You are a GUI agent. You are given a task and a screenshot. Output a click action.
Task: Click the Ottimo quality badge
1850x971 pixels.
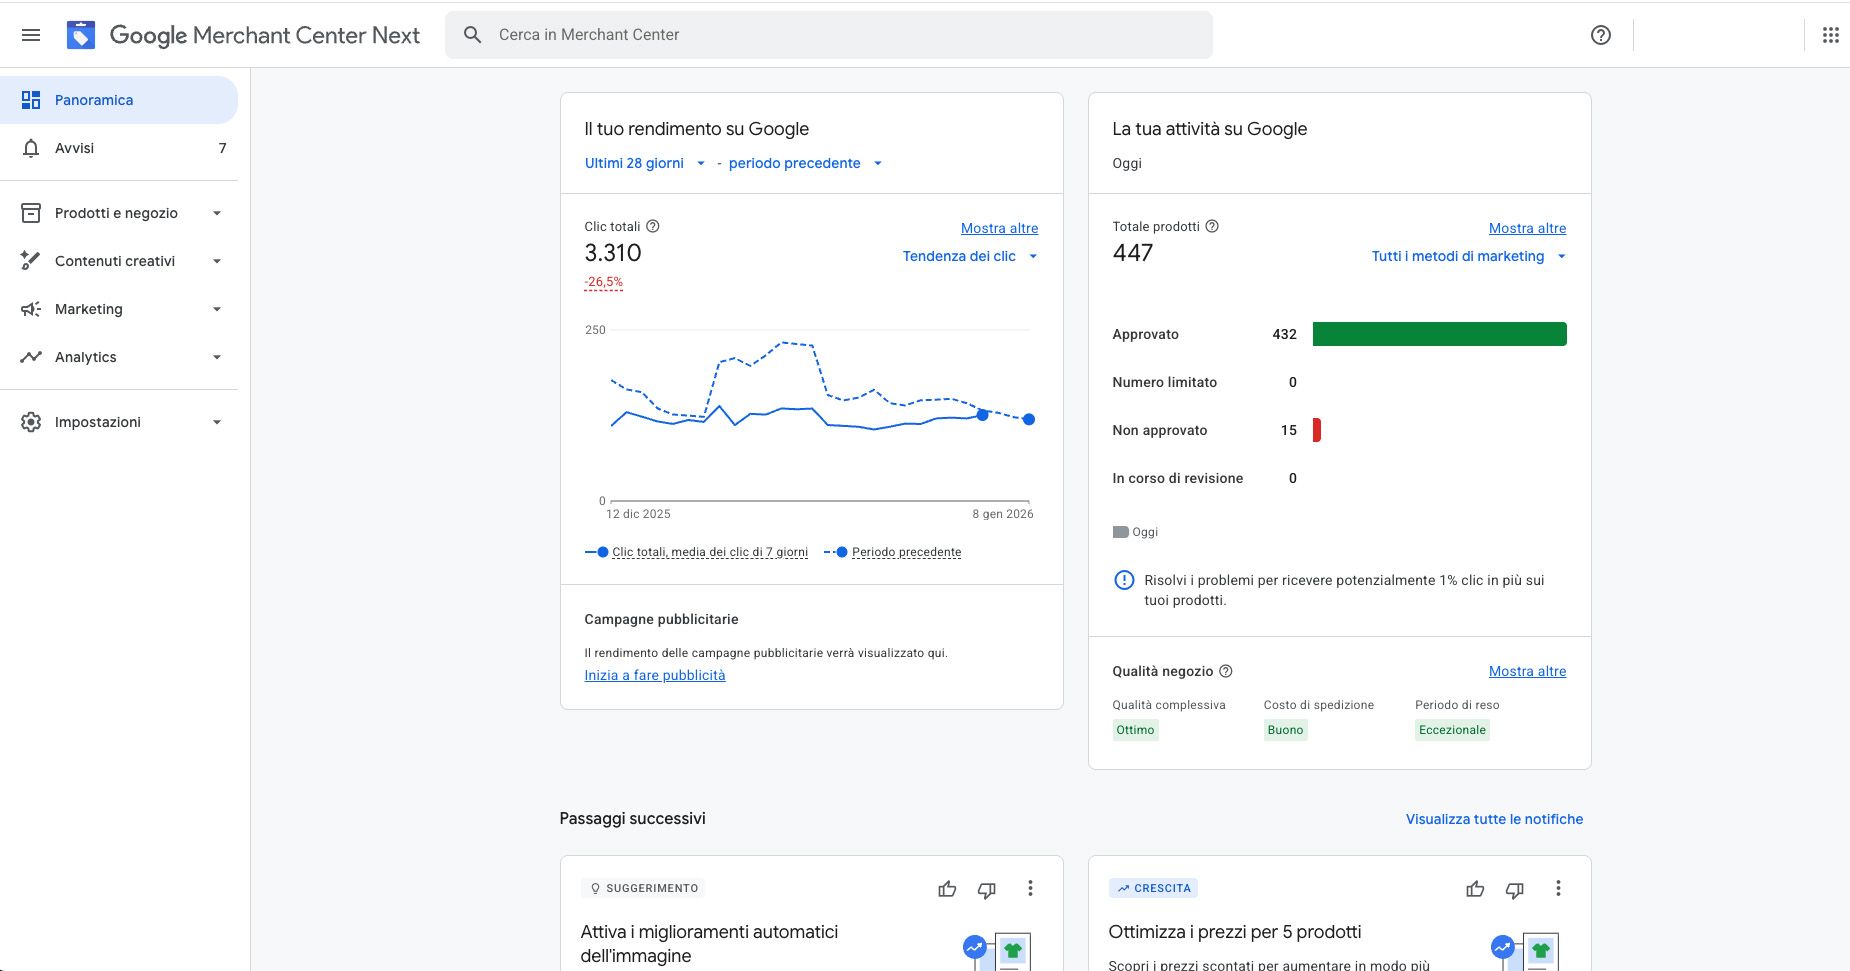coord(1135,730)
